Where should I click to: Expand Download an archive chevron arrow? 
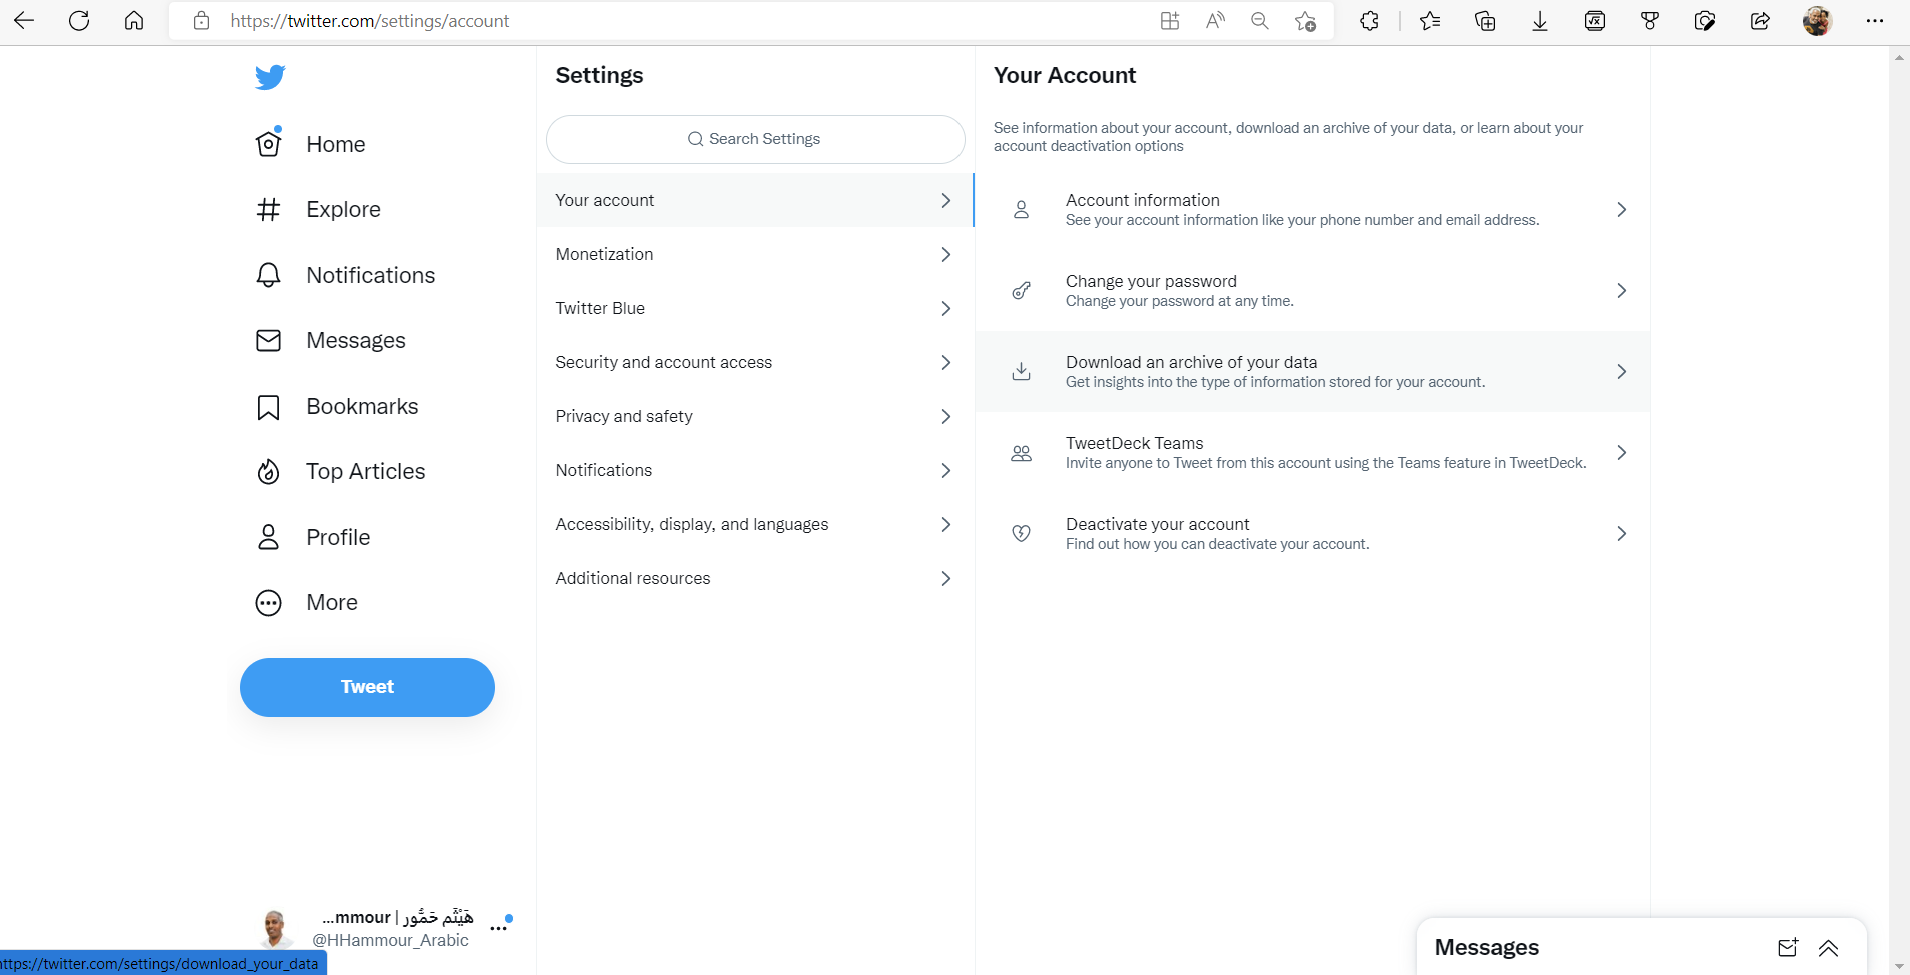[x=1621, y=372]
